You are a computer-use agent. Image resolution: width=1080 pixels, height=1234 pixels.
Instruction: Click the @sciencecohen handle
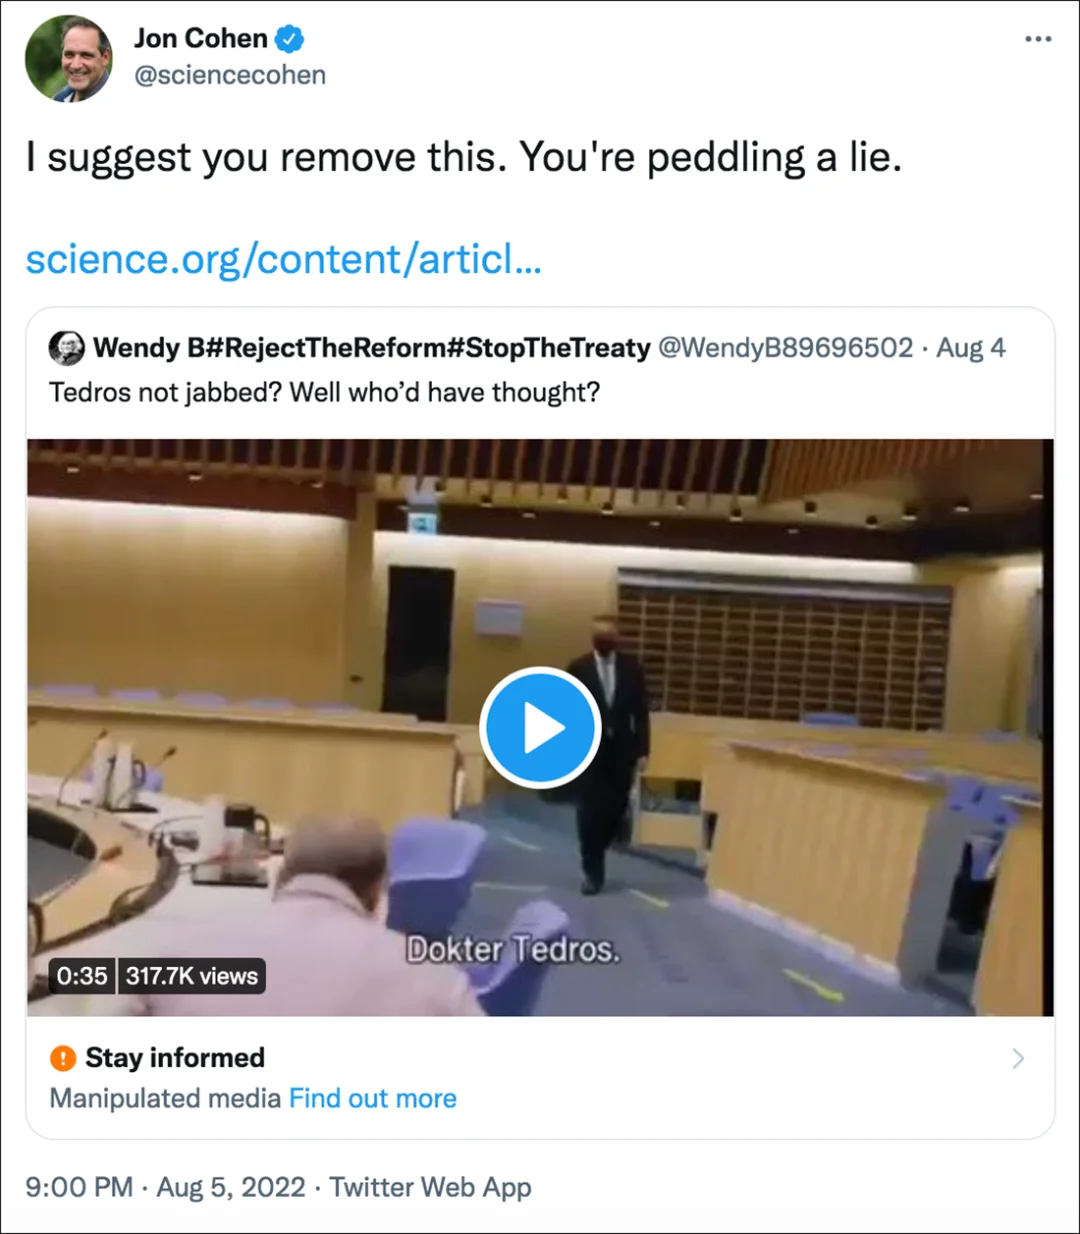point(230,75)
